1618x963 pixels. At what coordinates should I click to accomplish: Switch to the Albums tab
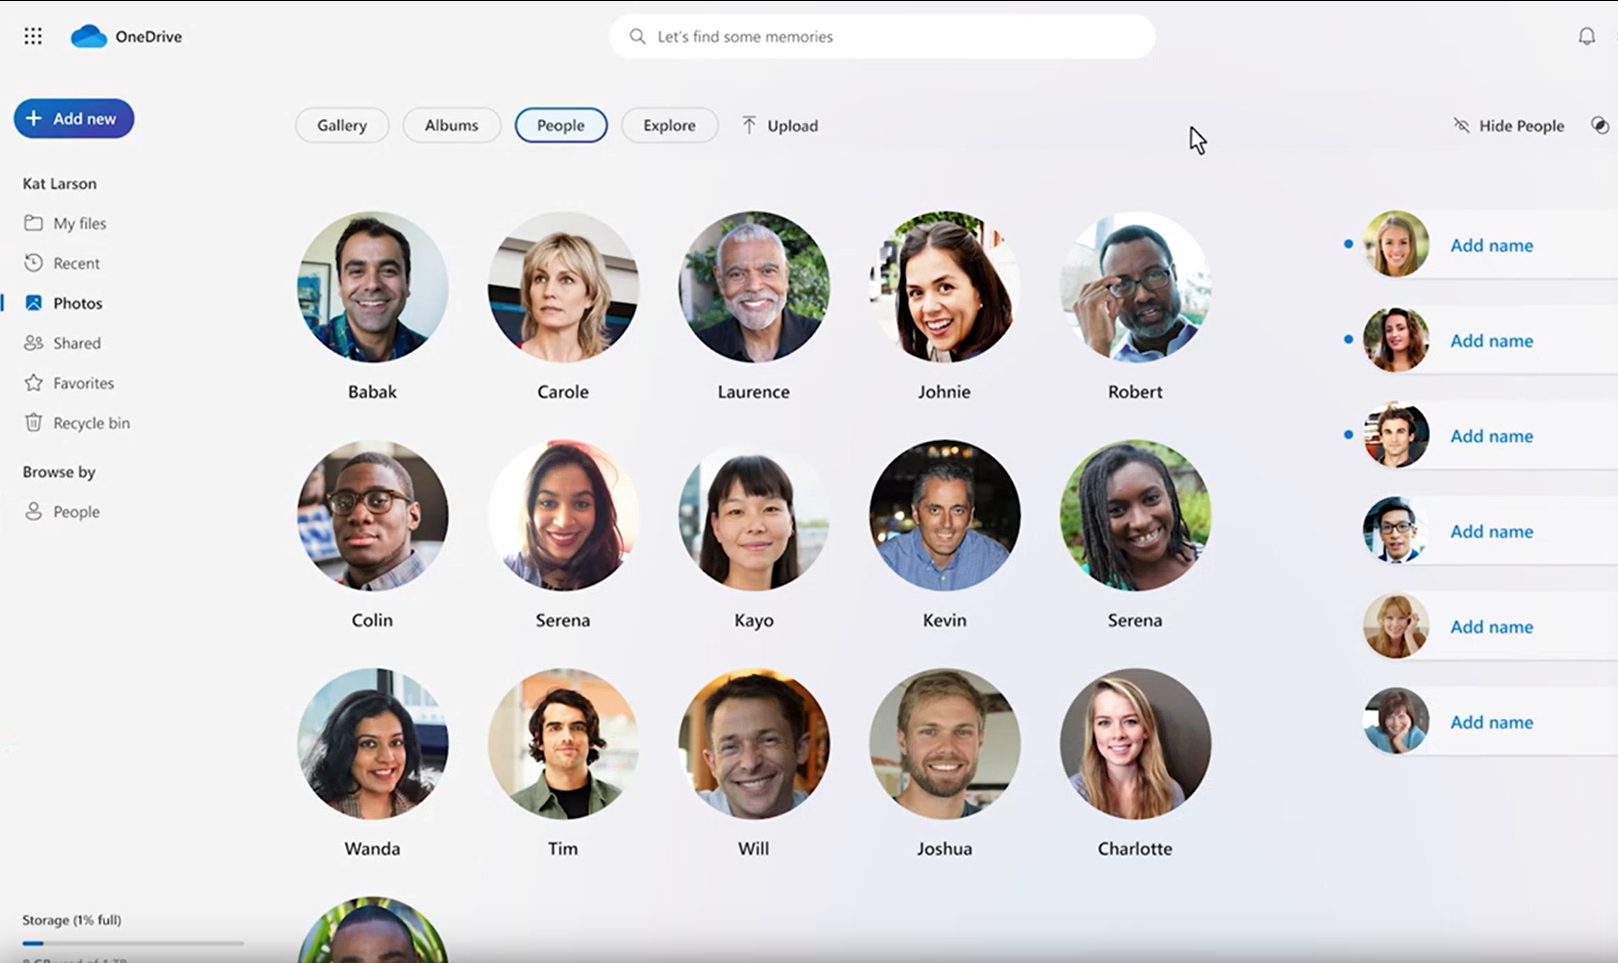click(x=451, y=125)
